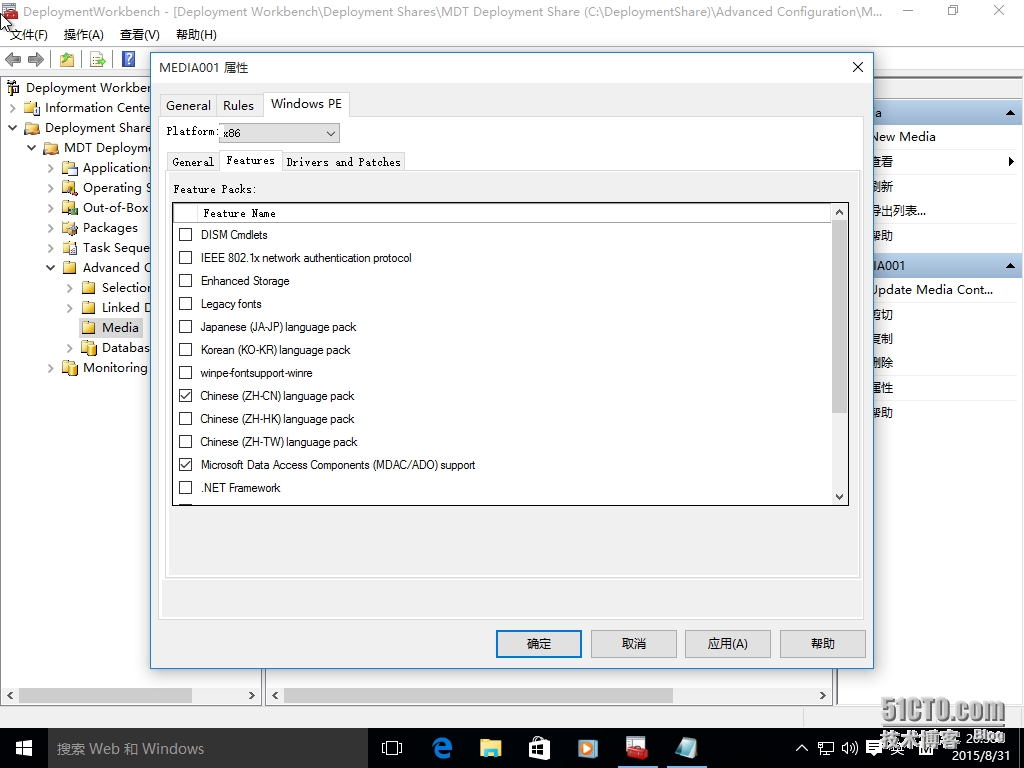This screenshot has width=1024, height=768.
Task: Click Update Media Content action
Action: pyautogui.click(x=933, y=289)
